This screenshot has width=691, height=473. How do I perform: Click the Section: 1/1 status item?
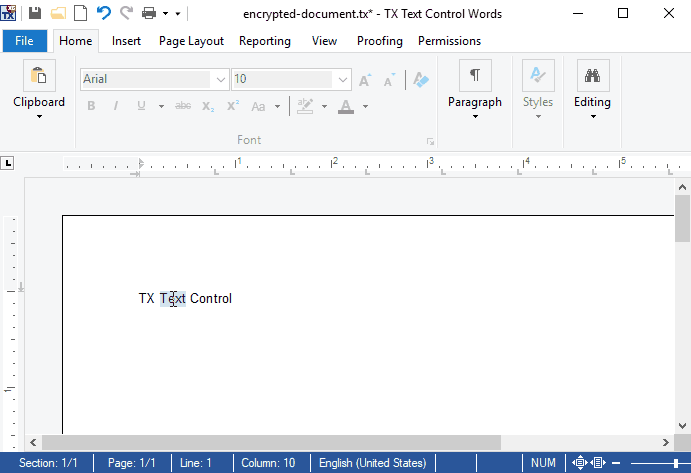[x=48, y=463]
